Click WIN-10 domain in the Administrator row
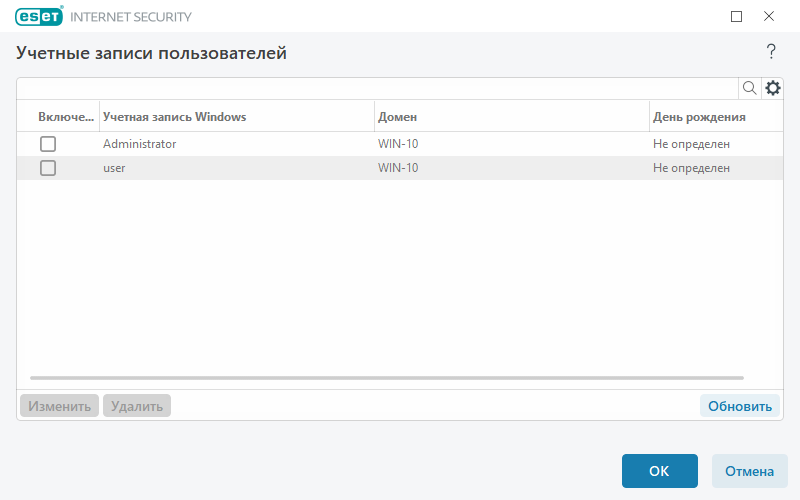 click(x=398, y=144)
